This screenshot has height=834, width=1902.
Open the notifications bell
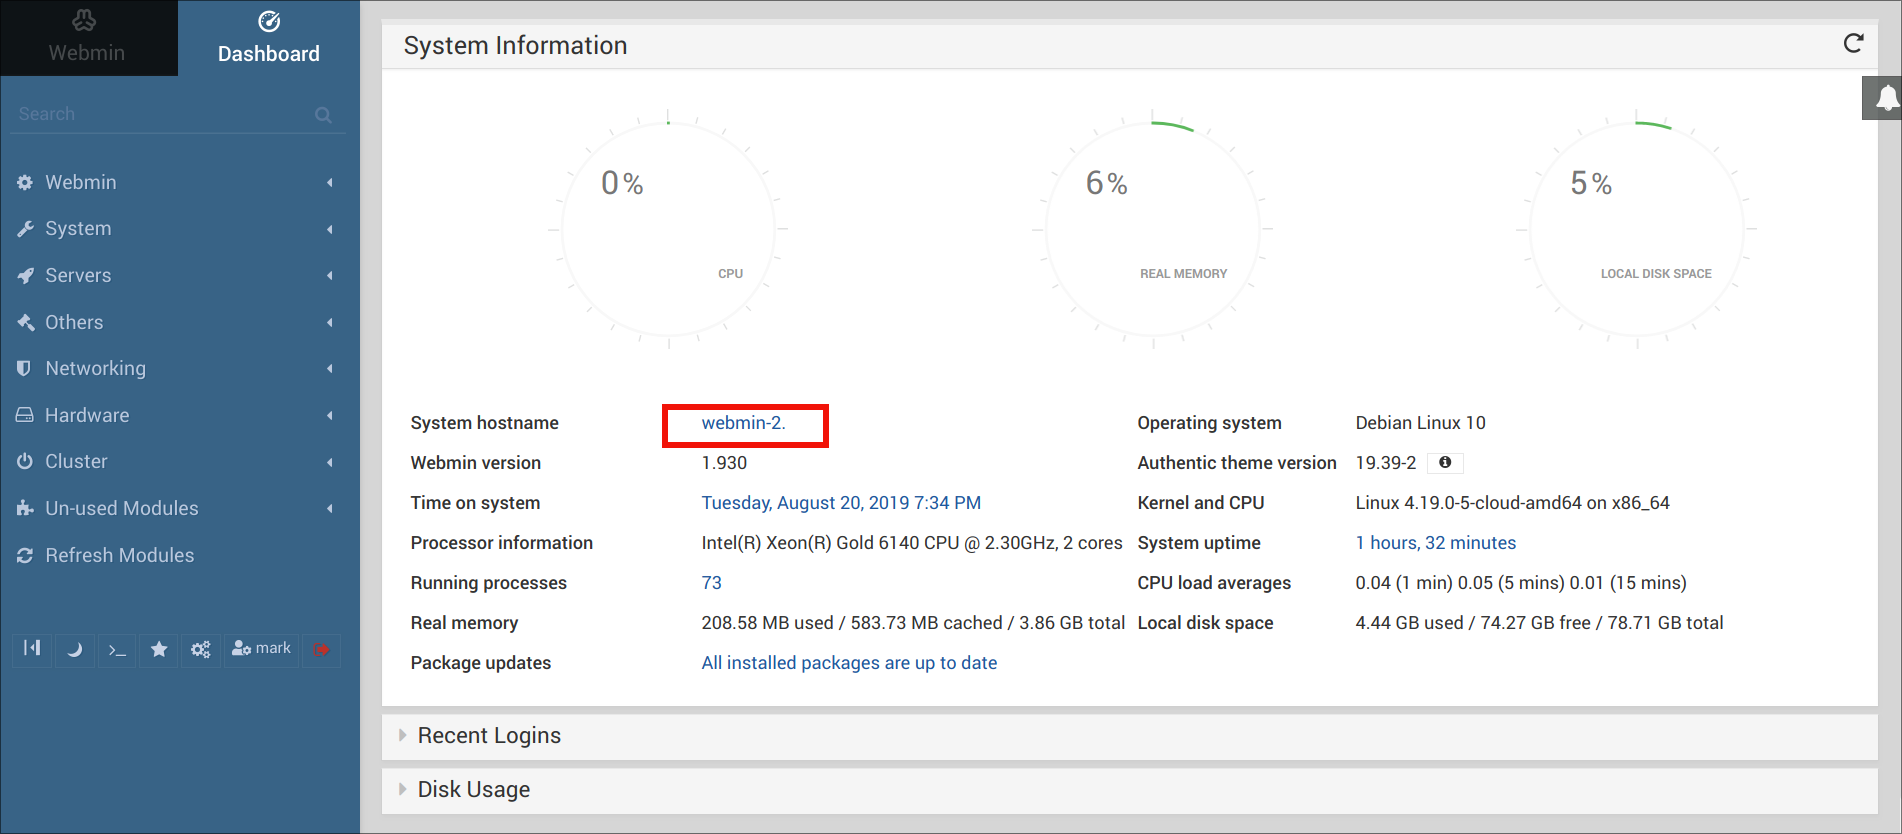(1884, 98)
